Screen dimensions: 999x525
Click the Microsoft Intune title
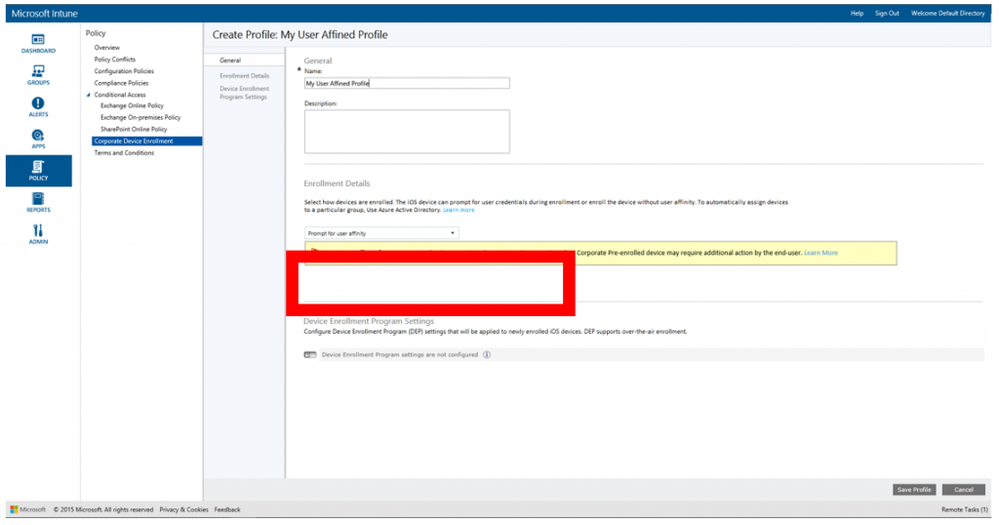click(45, 13)
